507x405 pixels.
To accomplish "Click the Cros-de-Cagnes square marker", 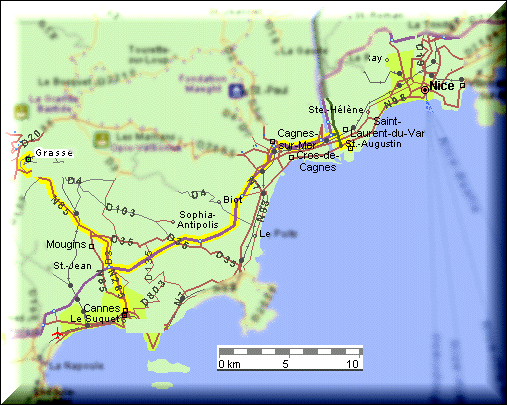I will 291,157.
